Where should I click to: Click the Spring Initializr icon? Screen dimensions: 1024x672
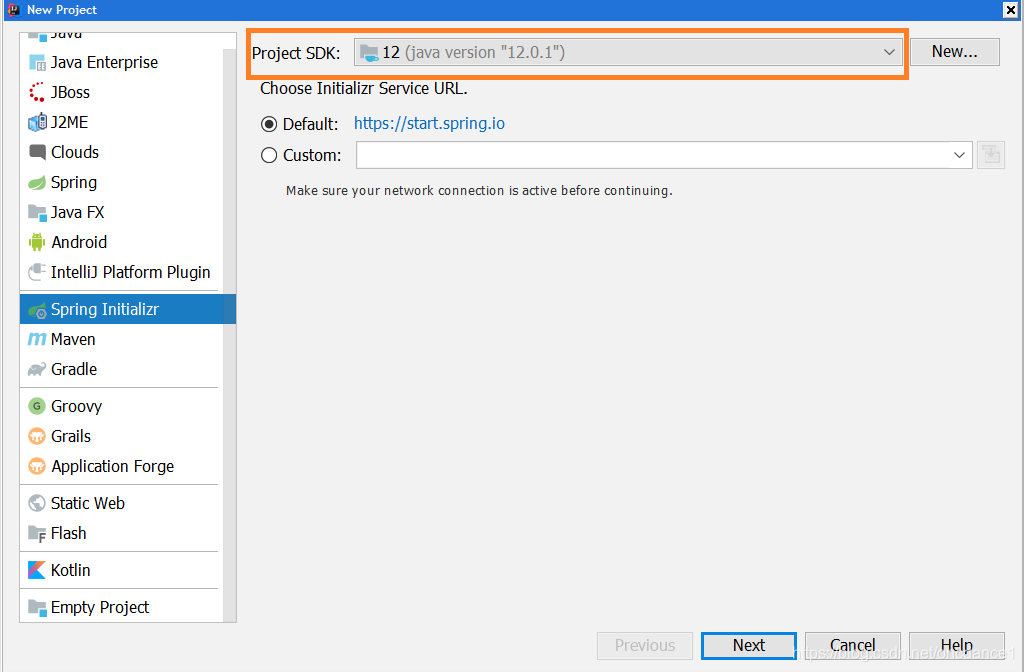click(37, 310)
